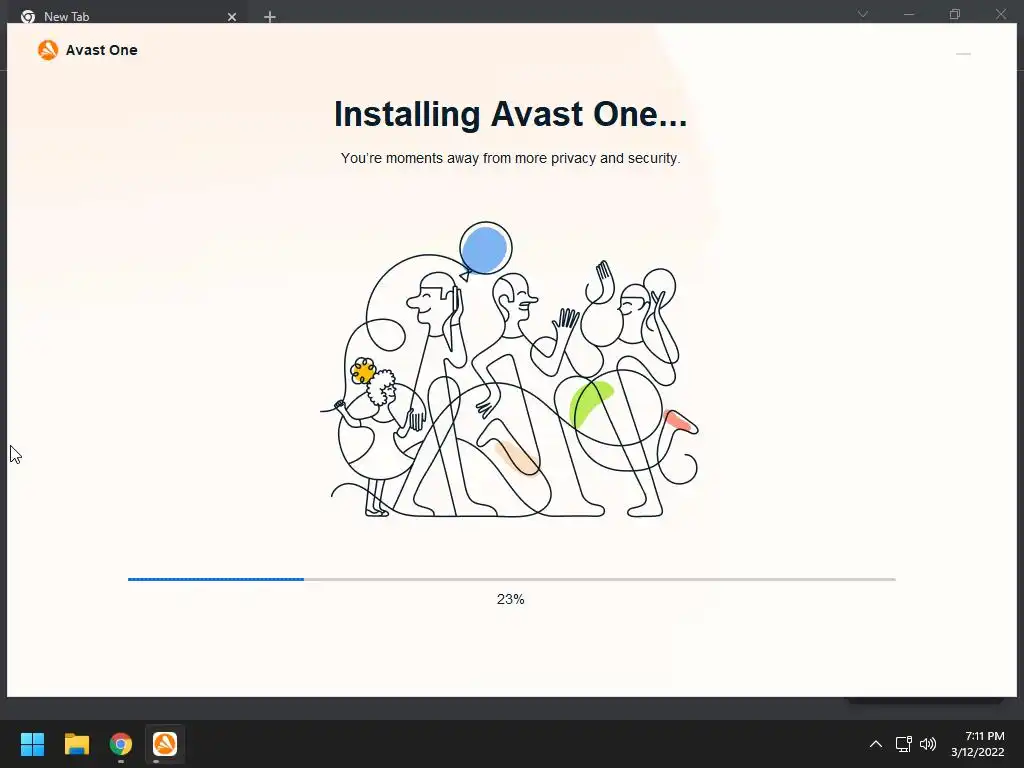This screenshot has height=768, width=1024.
Task: Close the New Tab tab in Chrome
Action: 232,17
